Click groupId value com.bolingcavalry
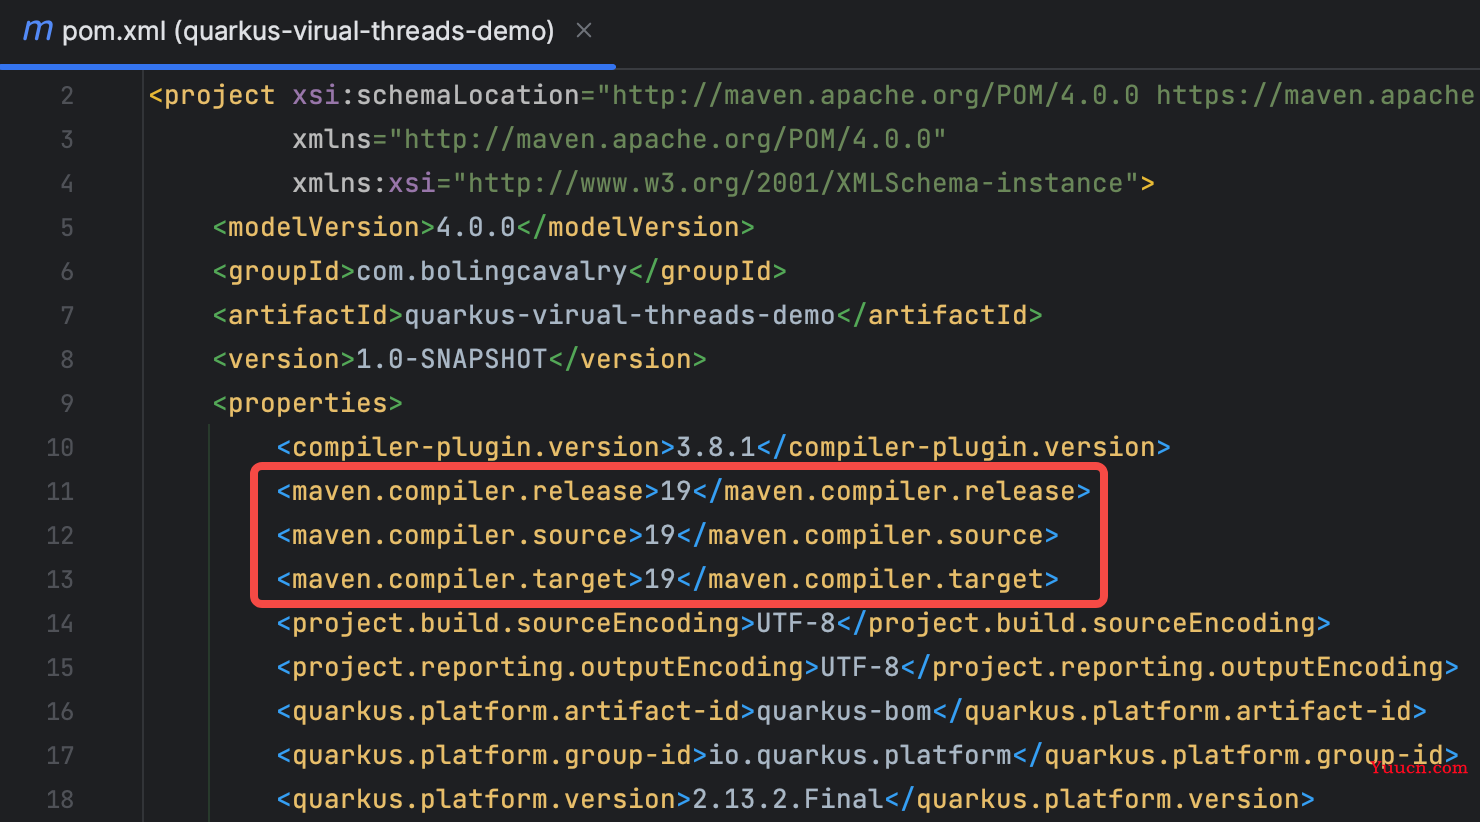The image size is (1480, 822). (492, 271)
